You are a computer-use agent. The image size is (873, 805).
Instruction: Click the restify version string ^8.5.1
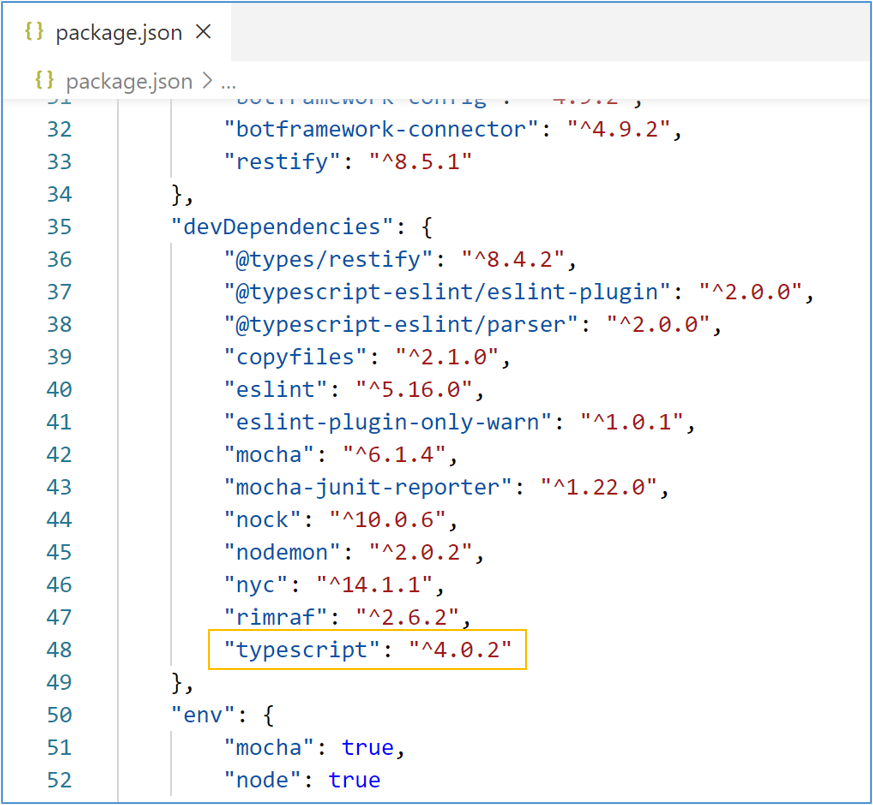(x=420, y=161)
